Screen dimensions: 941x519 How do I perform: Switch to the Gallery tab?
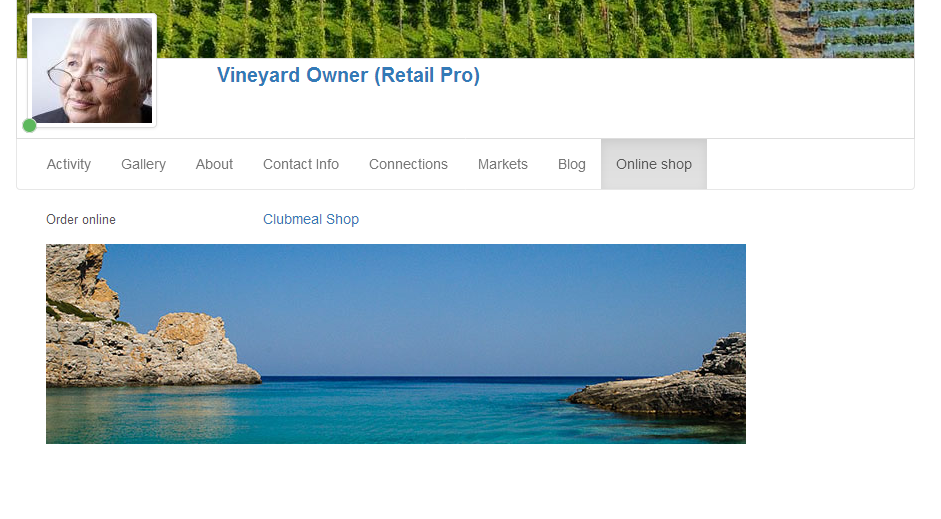click(143, 164)
